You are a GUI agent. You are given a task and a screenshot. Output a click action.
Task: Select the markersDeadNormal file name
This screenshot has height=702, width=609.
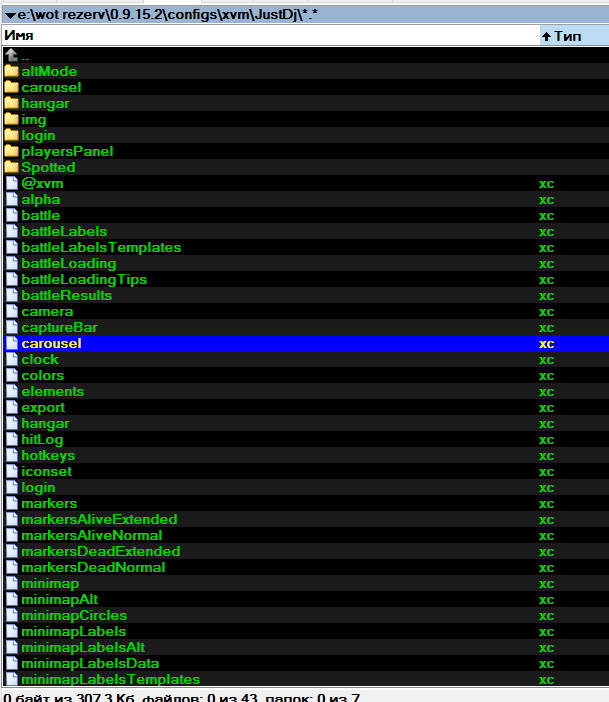pos(93,567)
